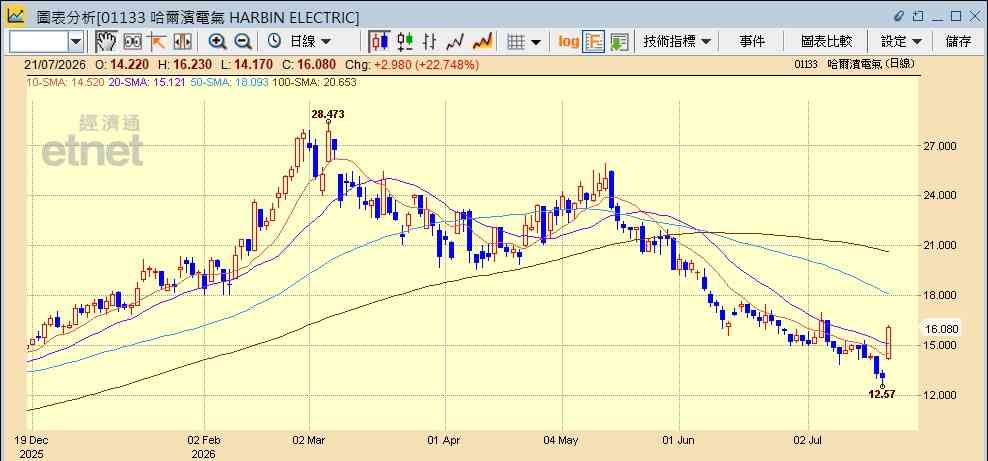
Task: Click the 圖表比較 button
Action: click(826, 42)
